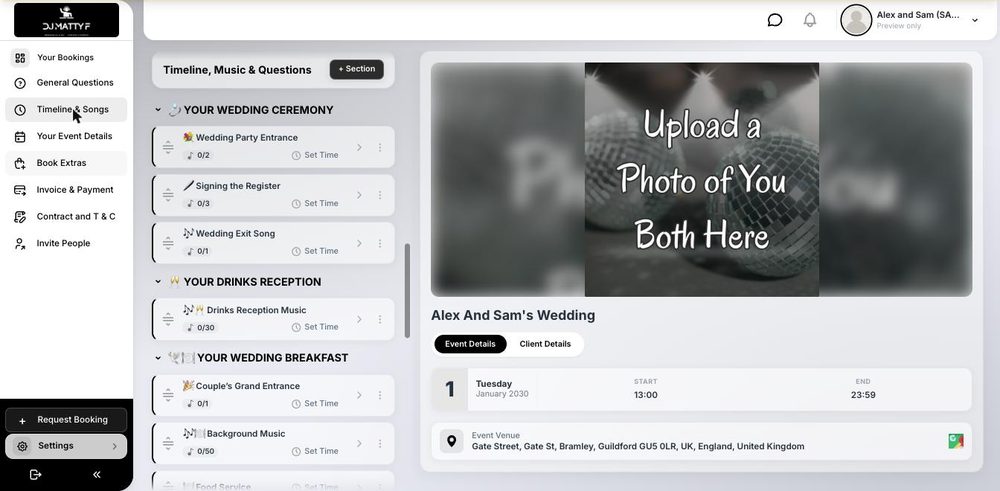Click drag handle on Background Music

[168, 443]
